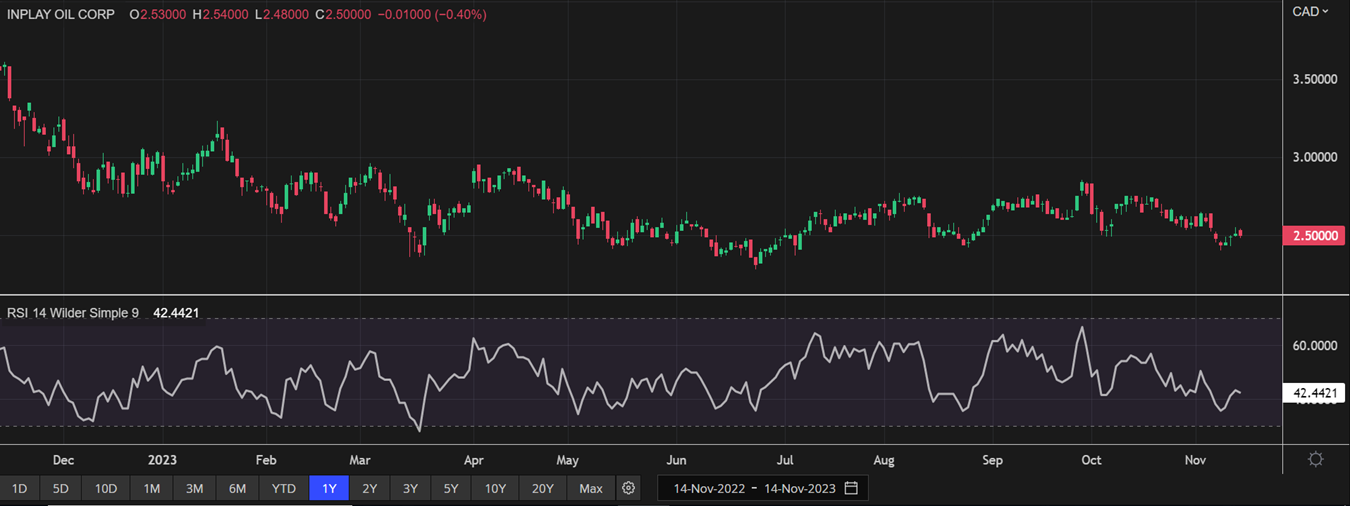Viewport: 1350px width, 506px height.
Task: Select the 10D time range
Action: pos(106,488)
